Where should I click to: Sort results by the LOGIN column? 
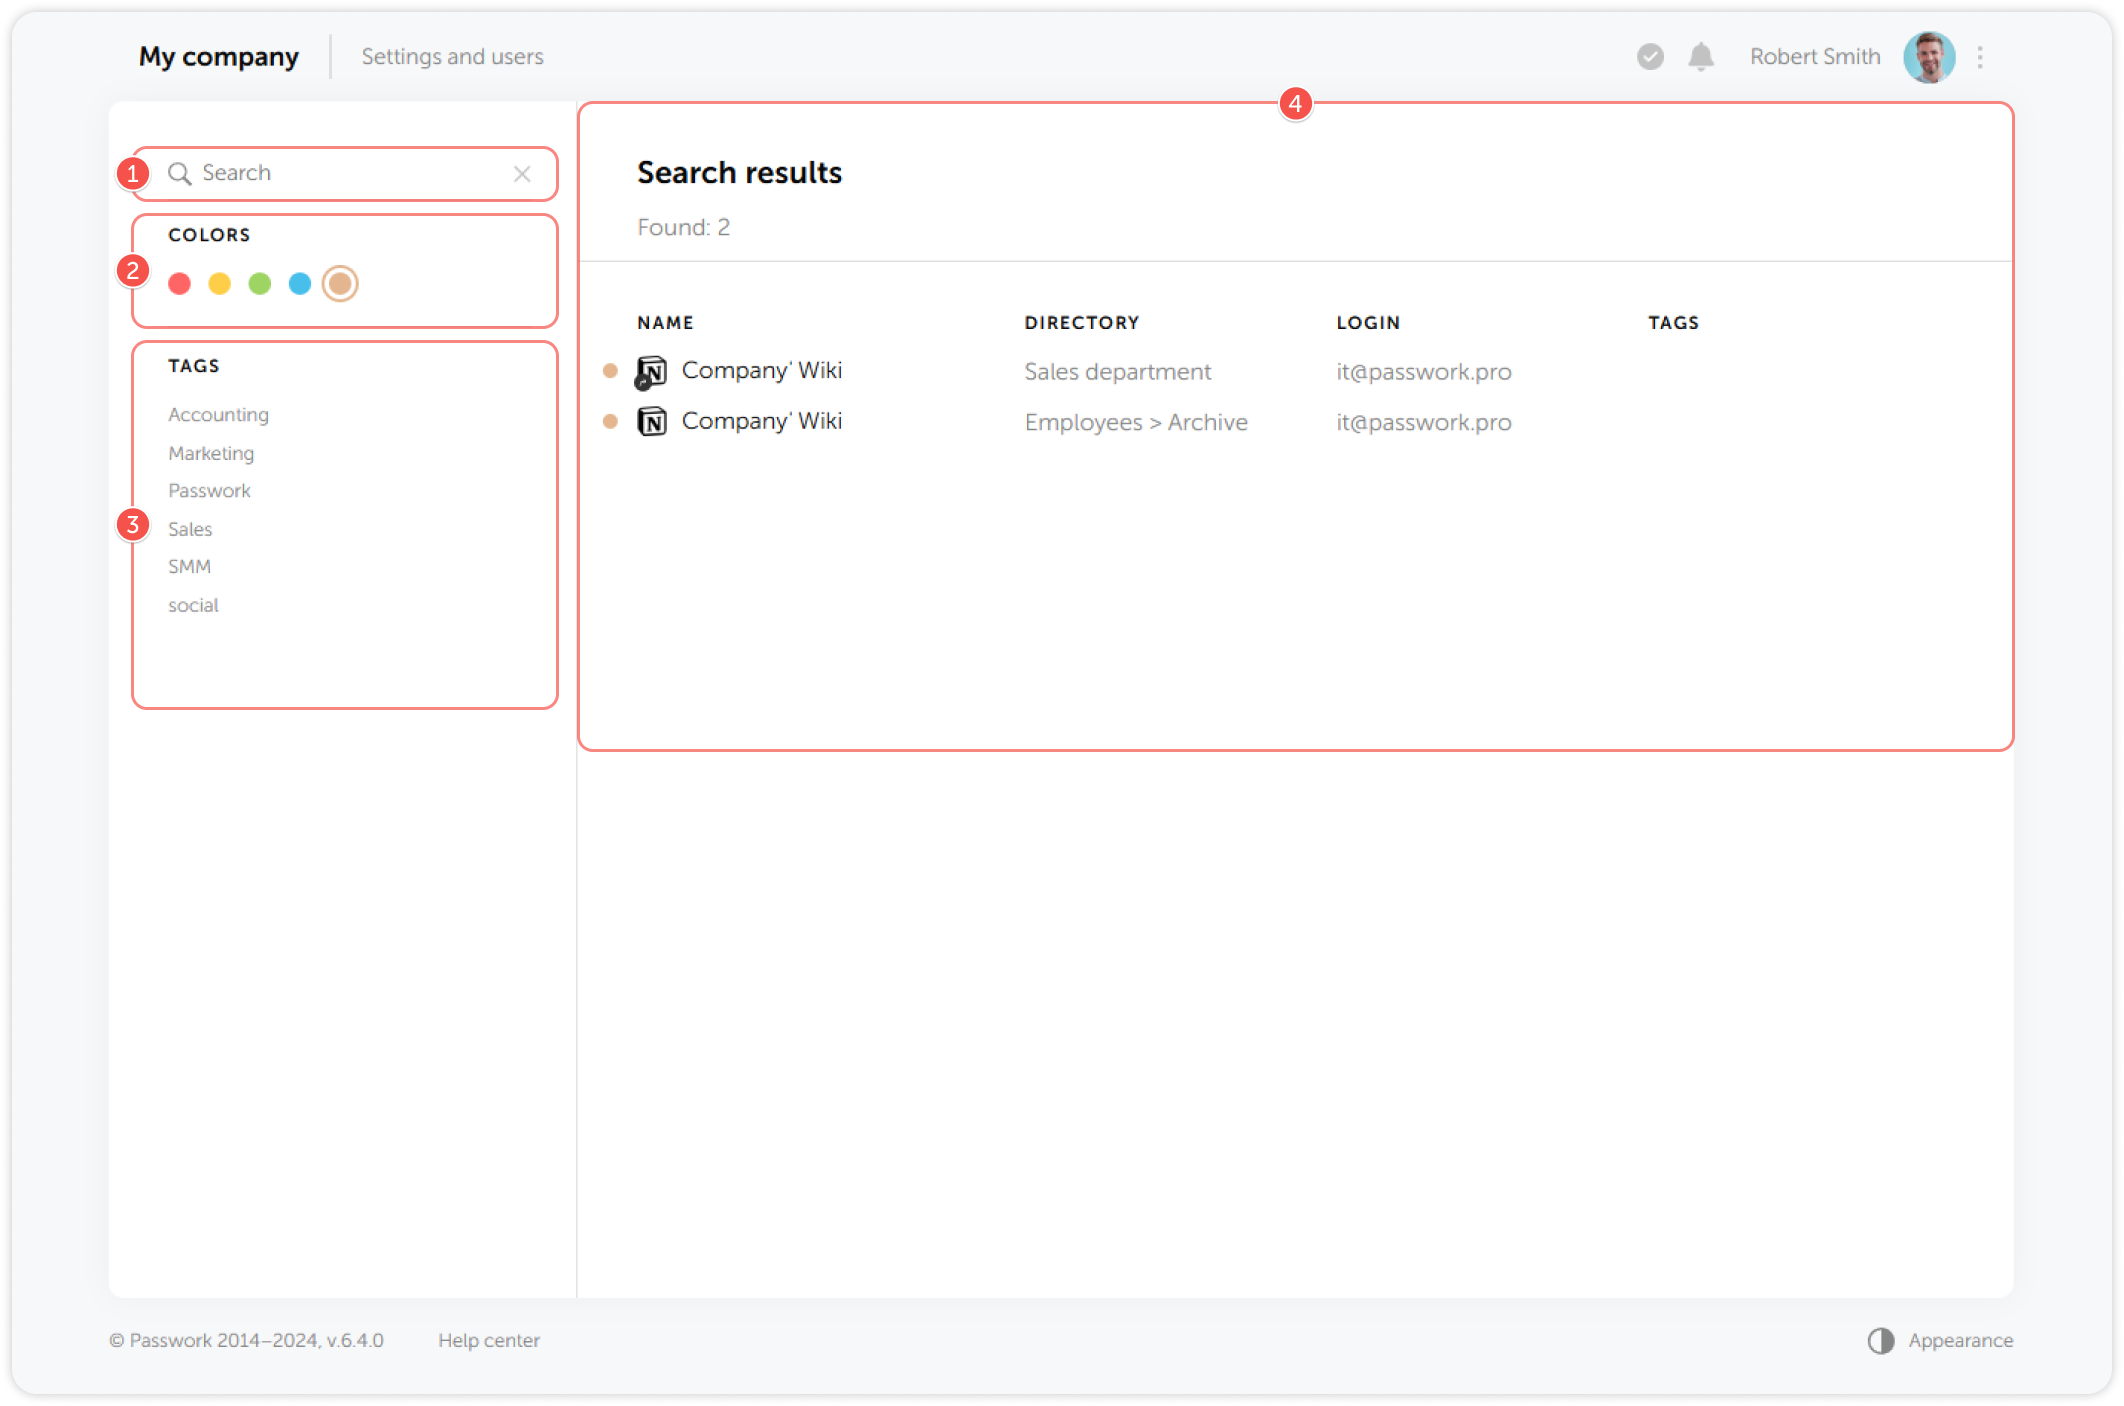click(1368, 322)
